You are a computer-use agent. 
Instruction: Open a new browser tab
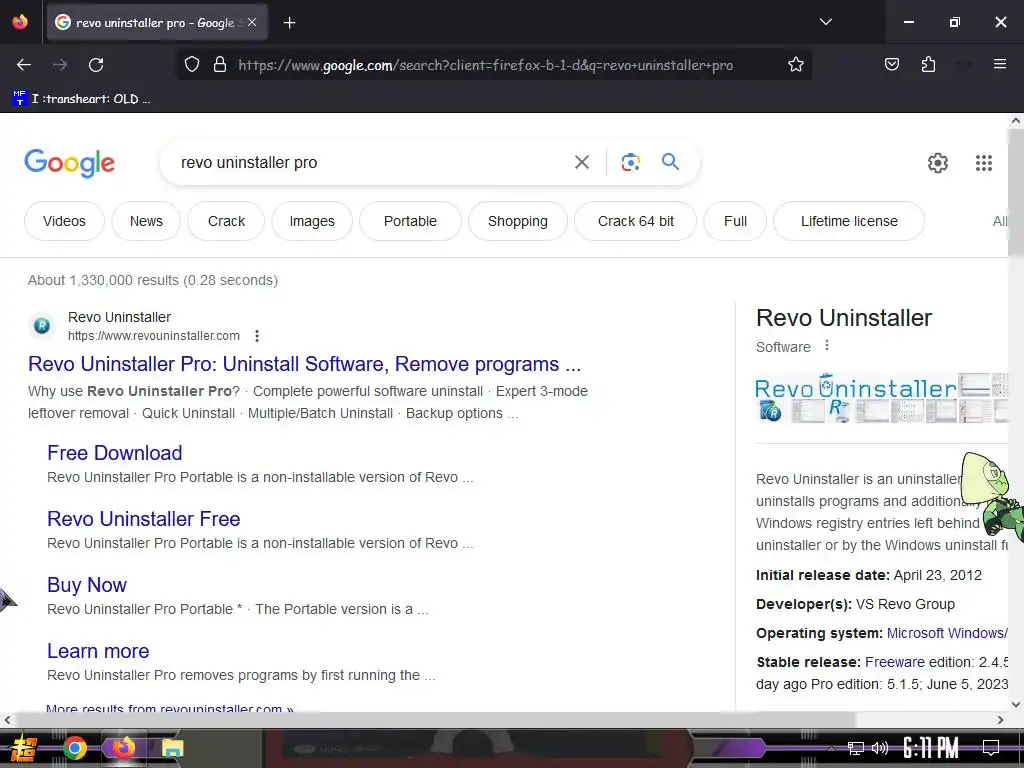click(x=289, y=23)
